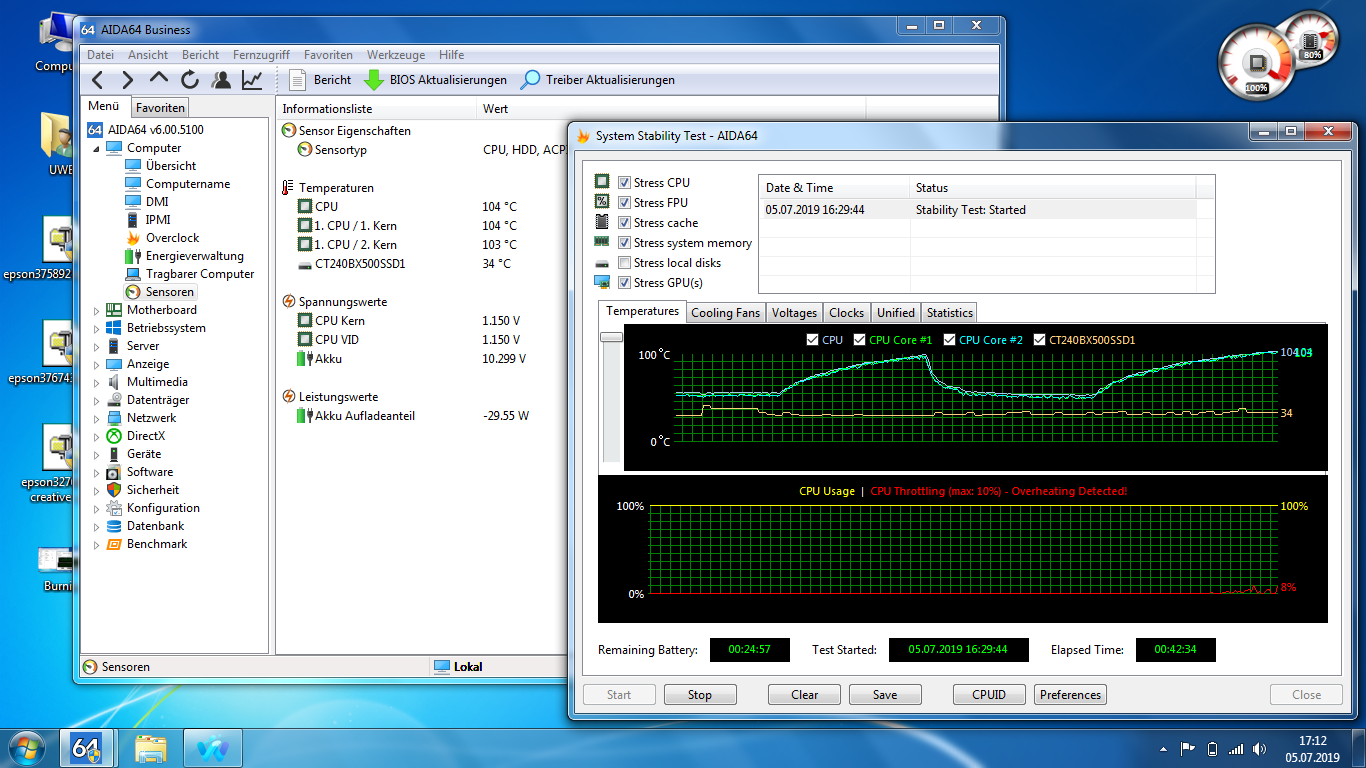Uncheck Stress CPU

pyautogui.click(x=624, y=183)
